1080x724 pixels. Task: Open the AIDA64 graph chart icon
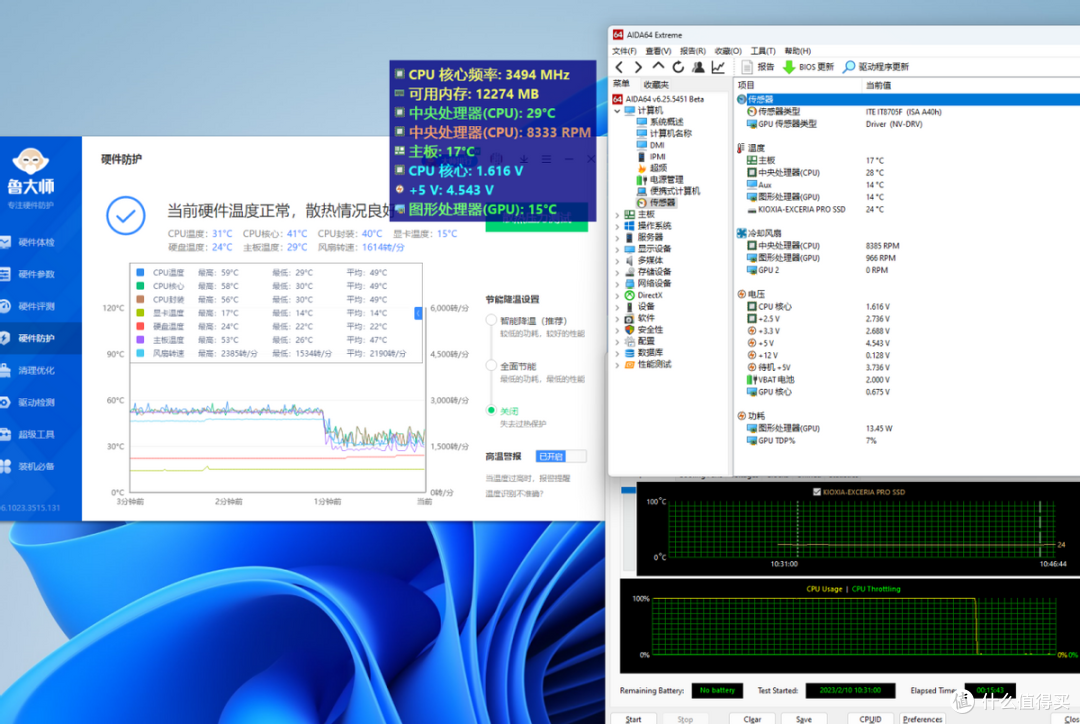718,67
